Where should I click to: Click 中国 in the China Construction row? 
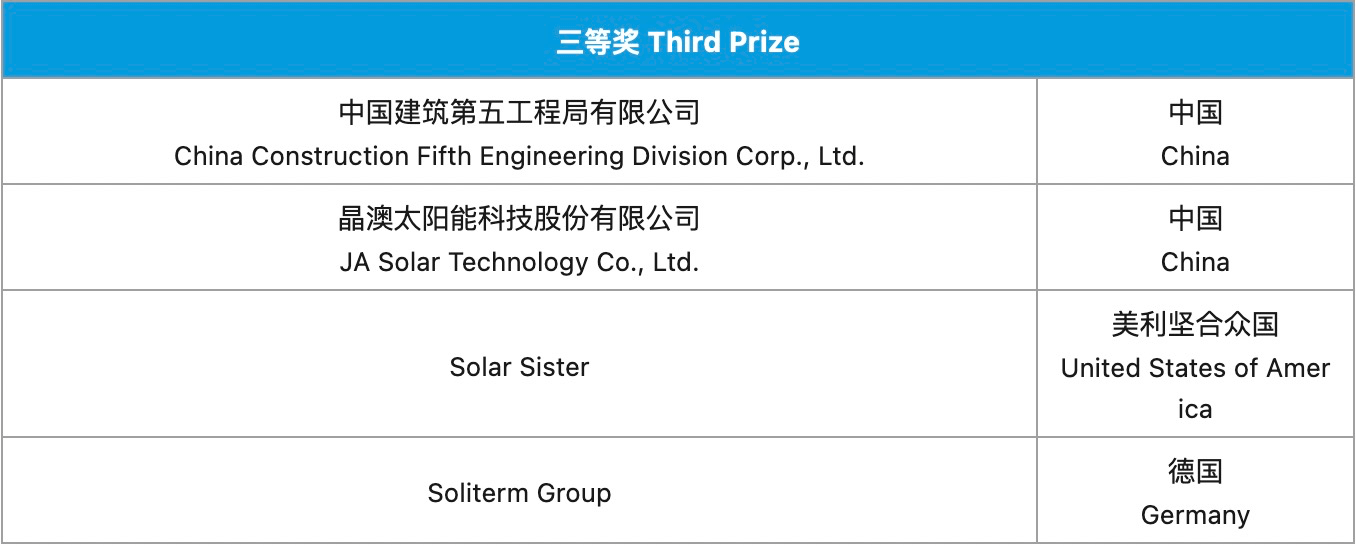tap(1195, 111)
